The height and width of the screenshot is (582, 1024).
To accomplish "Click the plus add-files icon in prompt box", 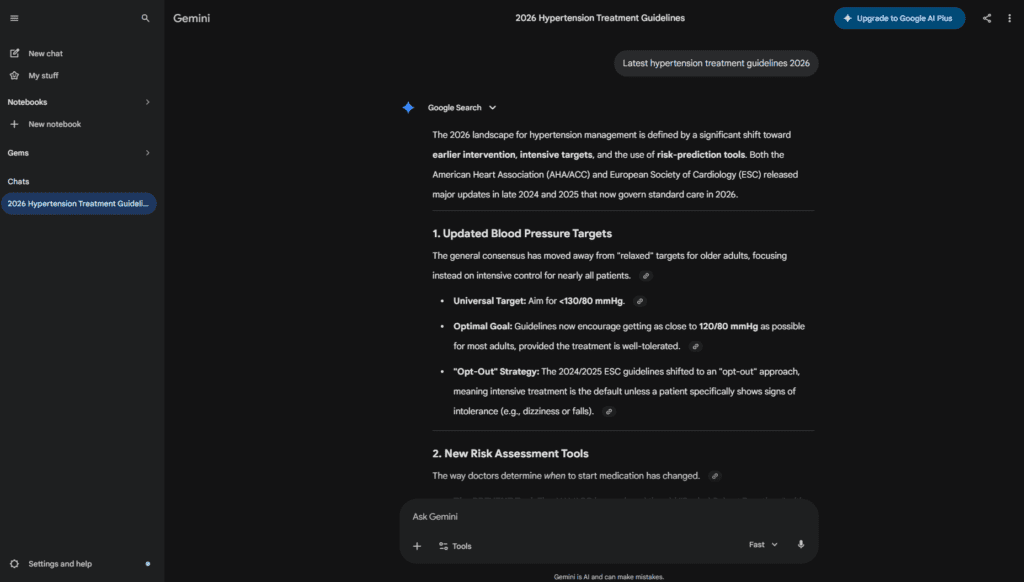I will click(417, 546).
